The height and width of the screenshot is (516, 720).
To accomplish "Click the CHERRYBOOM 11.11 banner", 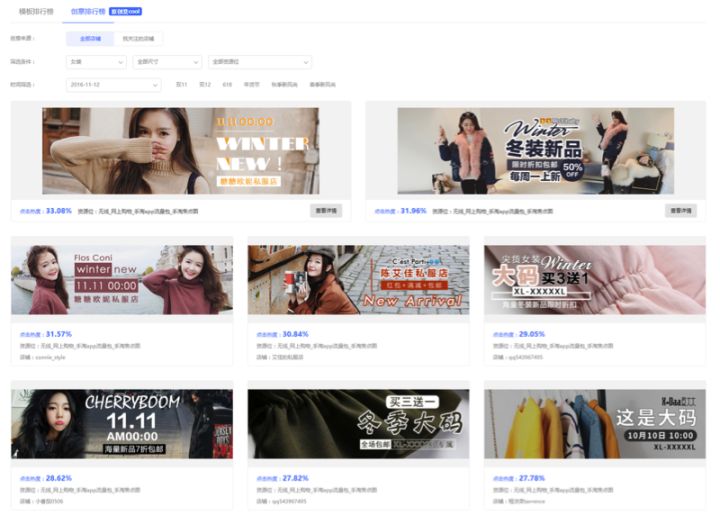I will pos(122,424).
